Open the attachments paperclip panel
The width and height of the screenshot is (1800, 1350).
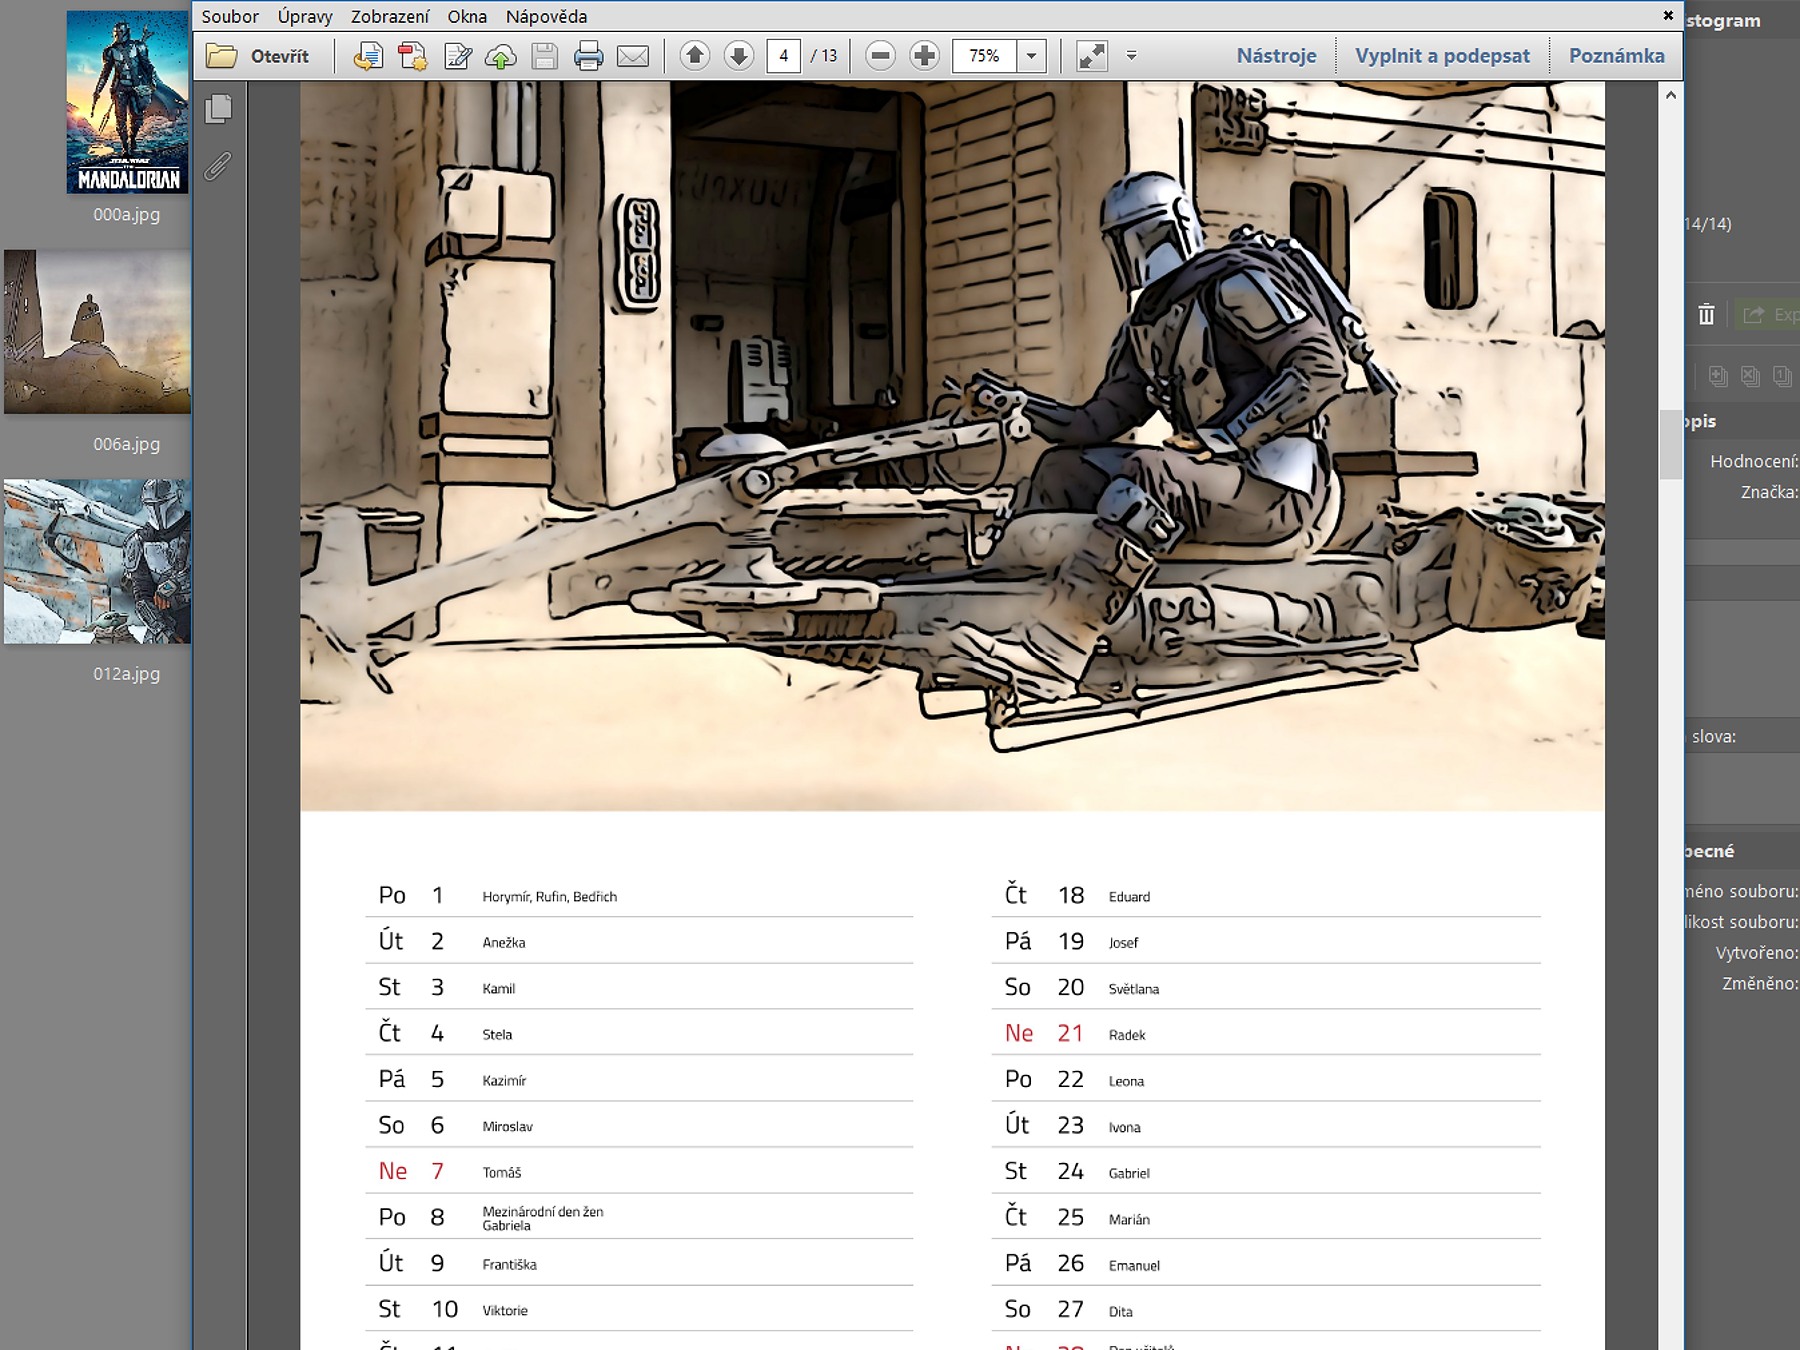pyautogui.click(x=218, y=165)
